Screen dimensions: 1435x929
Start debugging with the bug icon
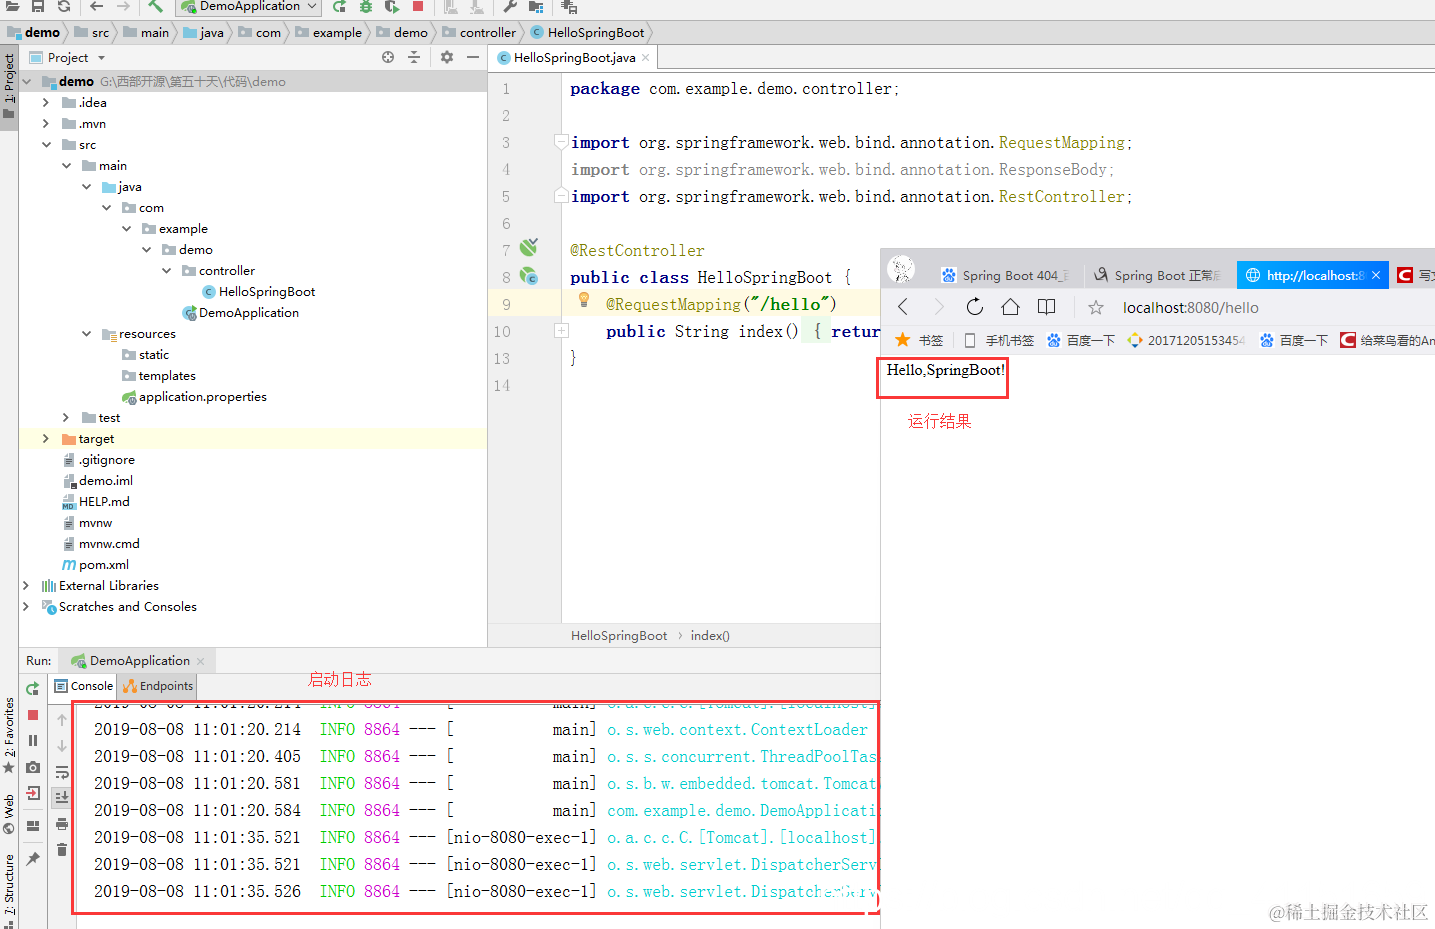366,6
